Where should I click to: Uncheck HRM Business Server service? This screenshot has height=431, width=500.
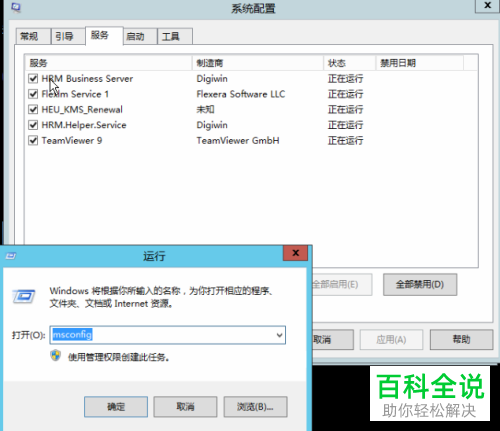click(x=33, y=79)
